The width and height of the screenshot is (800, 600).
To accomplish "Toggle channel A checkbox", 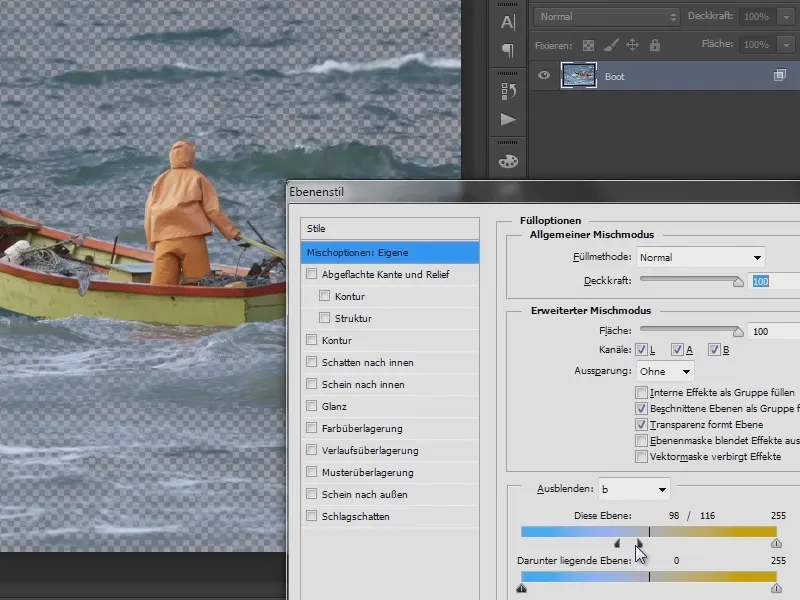I will click(677, 349).
